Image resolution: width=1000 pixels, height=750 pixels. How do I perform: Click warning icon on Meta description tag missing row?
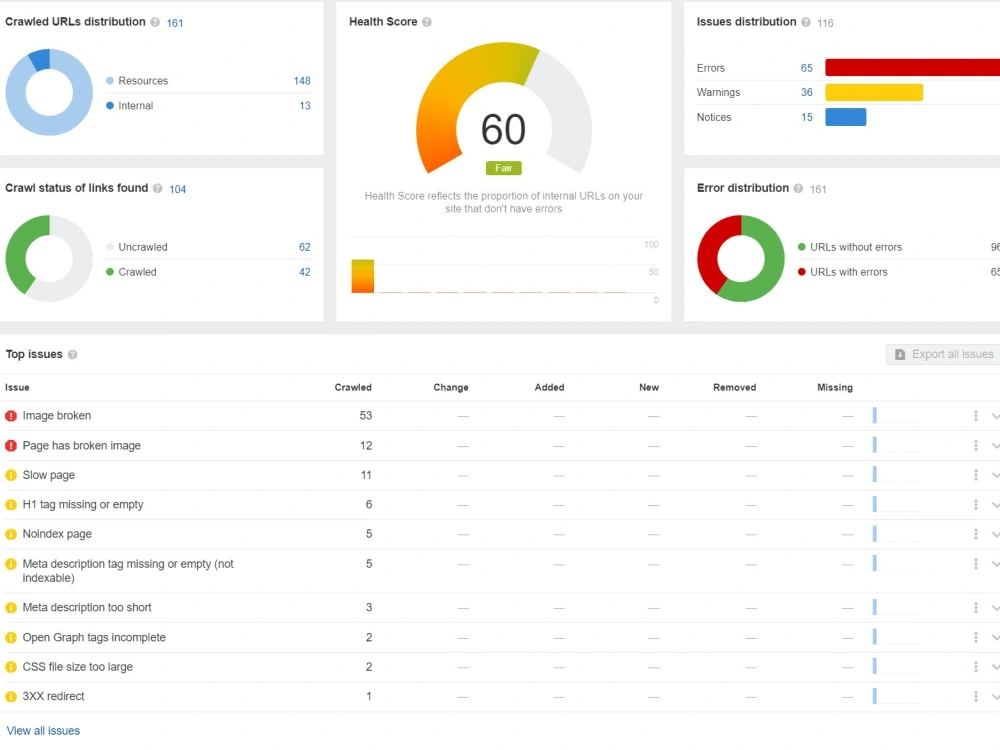[x=11, y=564]
